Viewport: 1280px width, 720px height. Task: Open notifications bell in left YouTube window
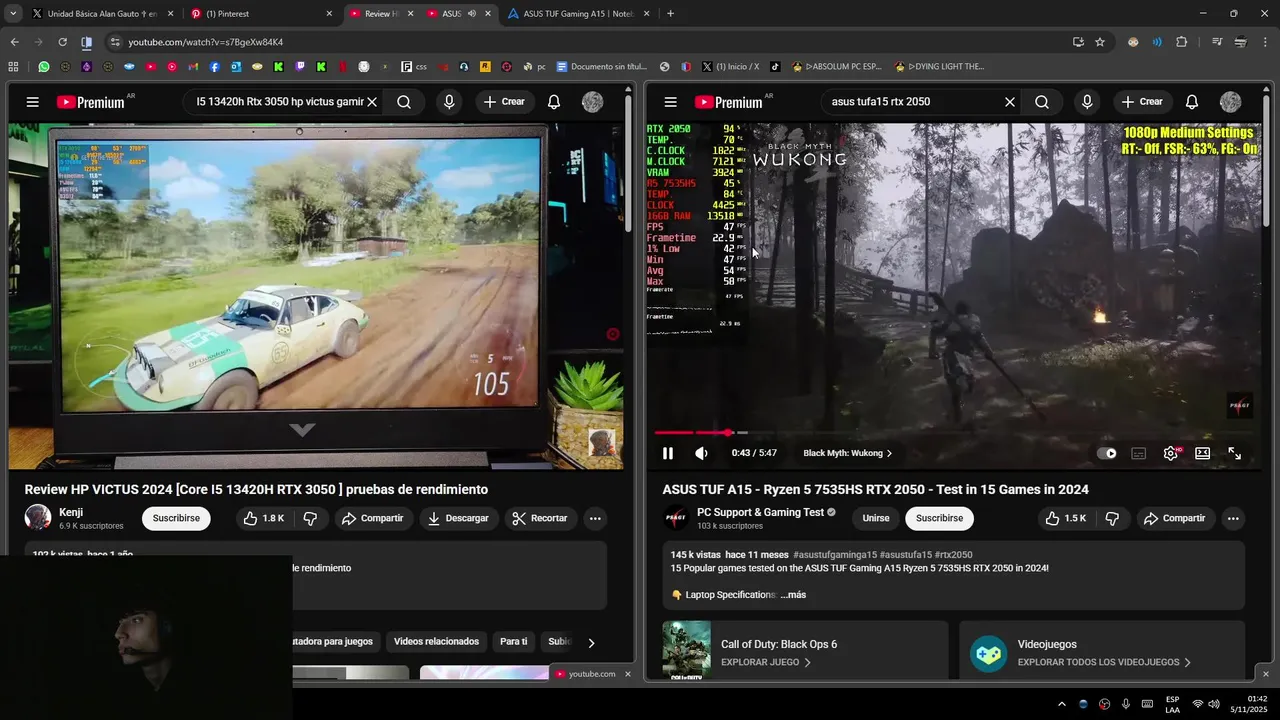[x=554, y=102]
